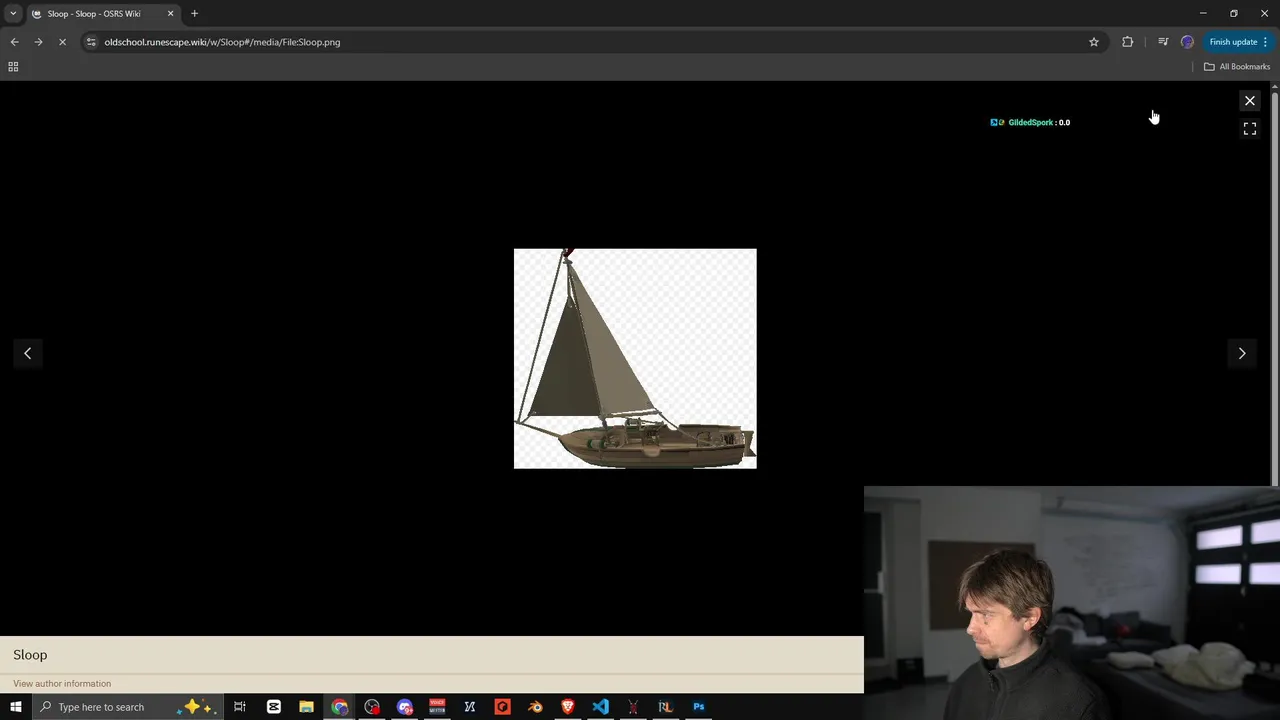Viewport: 1280px width, 720px height.
Task: Open the apps grid in bookmarks bar
Action: point(13,67)
